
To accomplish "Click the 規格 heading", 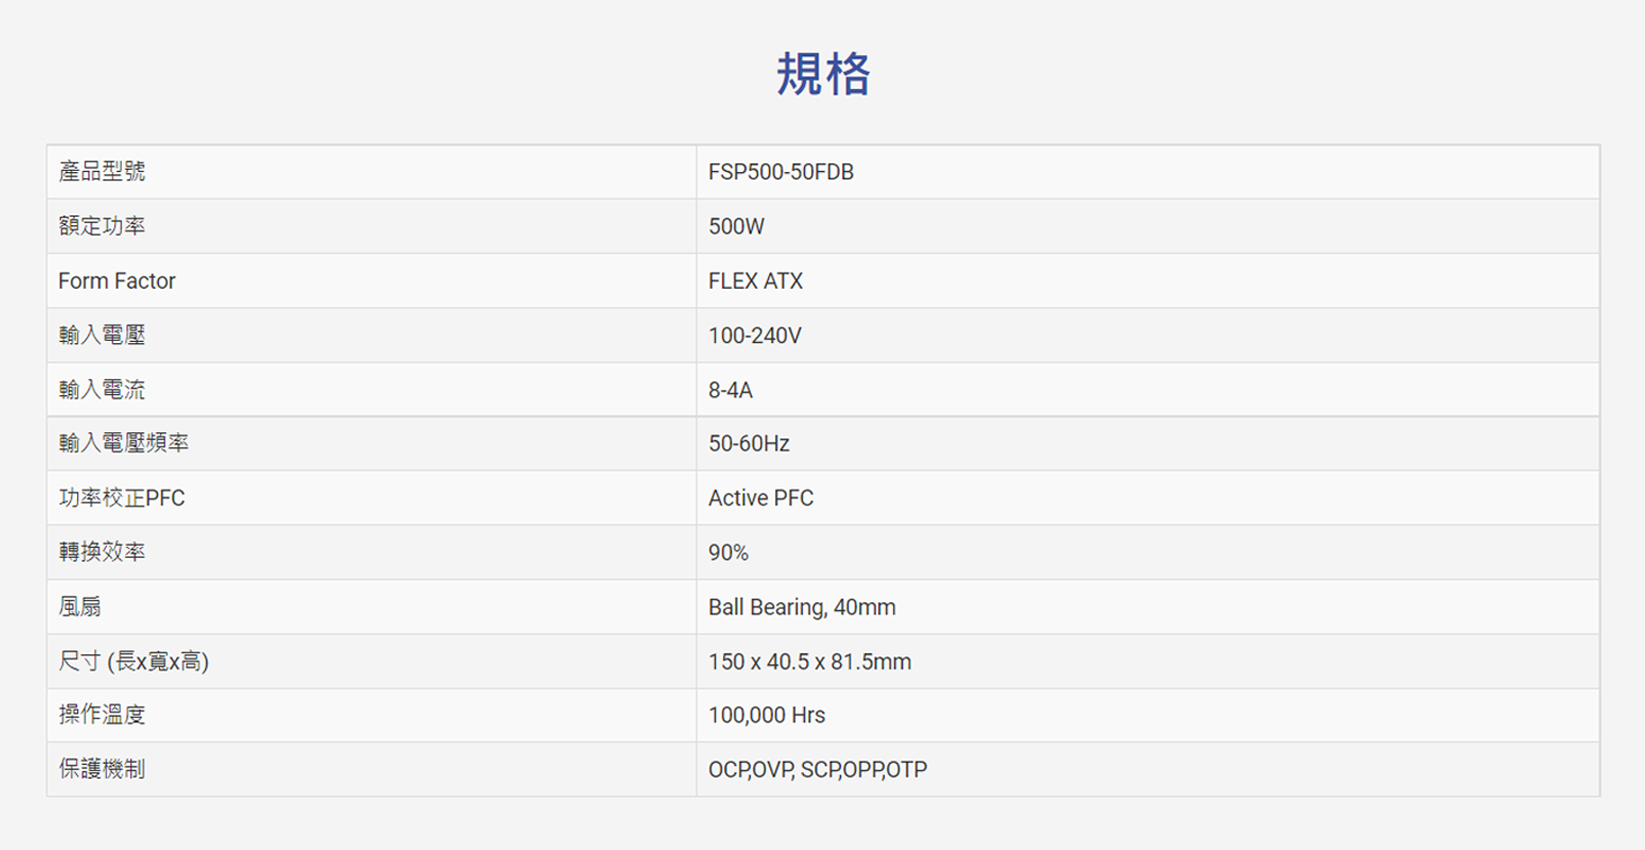I will [823, 74].
